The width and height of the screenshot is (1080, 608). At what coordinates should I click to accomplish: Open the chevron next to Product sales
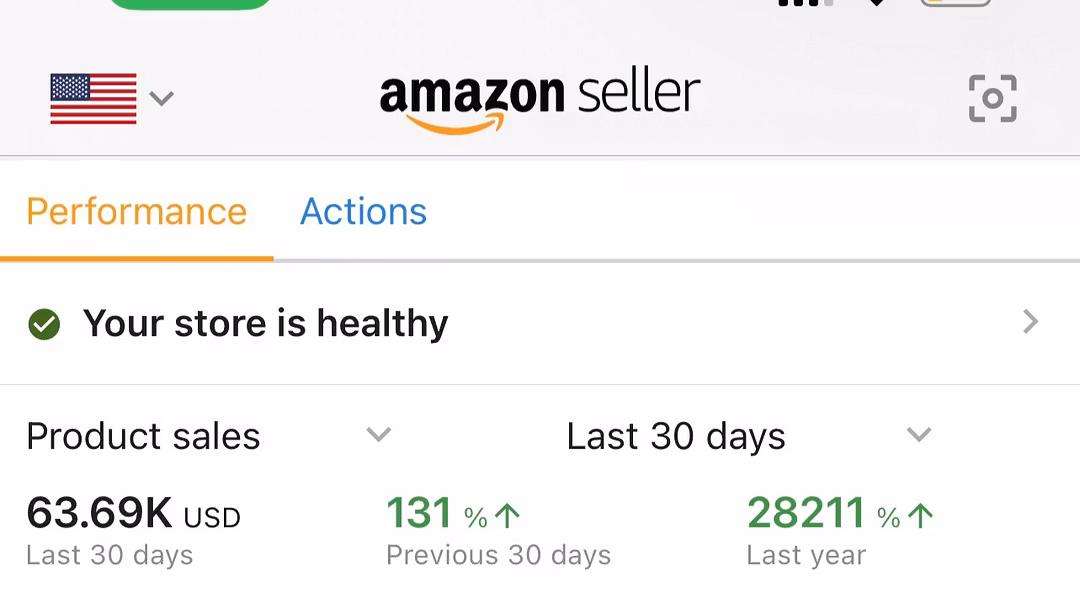pos(378,434)
